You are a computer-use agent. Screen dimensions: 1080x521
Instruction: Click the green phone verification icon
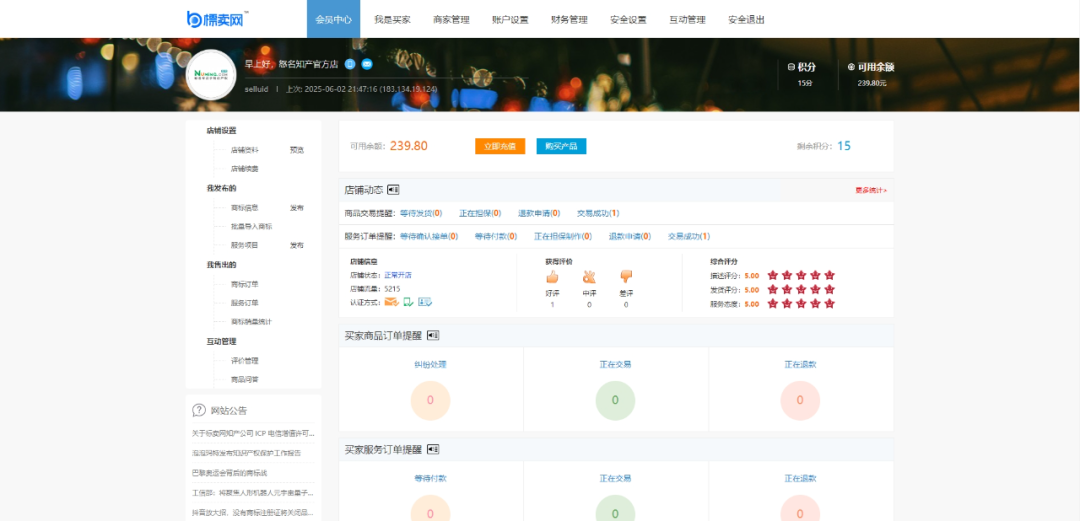pyautogui.click(x=408, y=302)
